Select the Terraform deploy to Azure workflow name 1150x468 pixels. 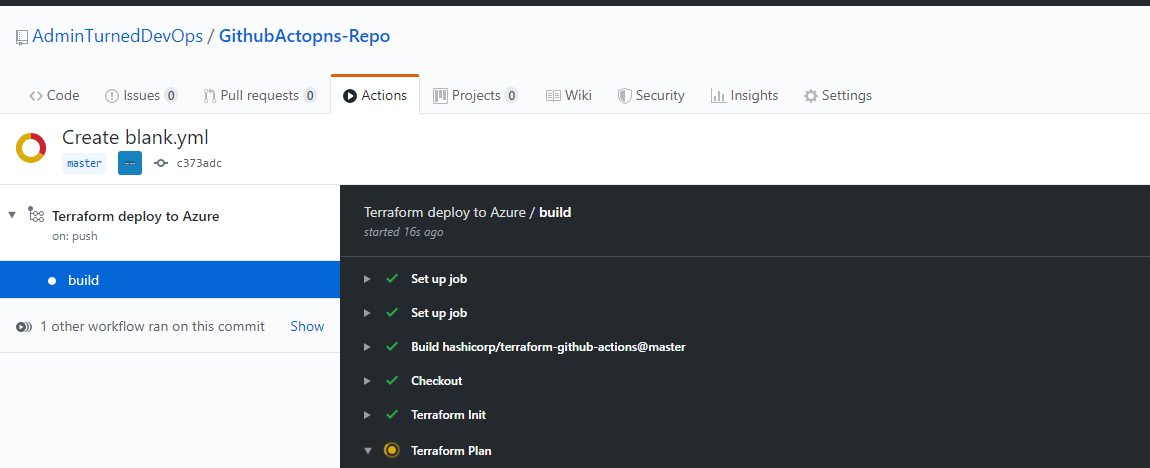[136, 216]
